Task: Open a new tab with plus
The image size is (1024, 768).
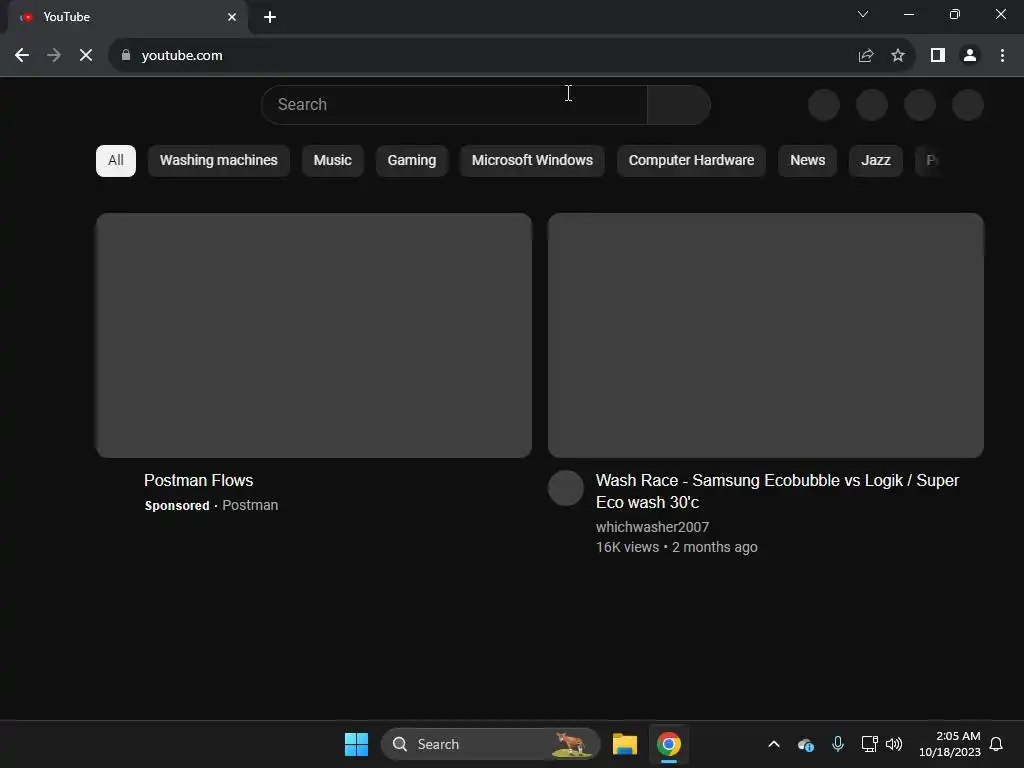Action: click(x=270, y=17)
